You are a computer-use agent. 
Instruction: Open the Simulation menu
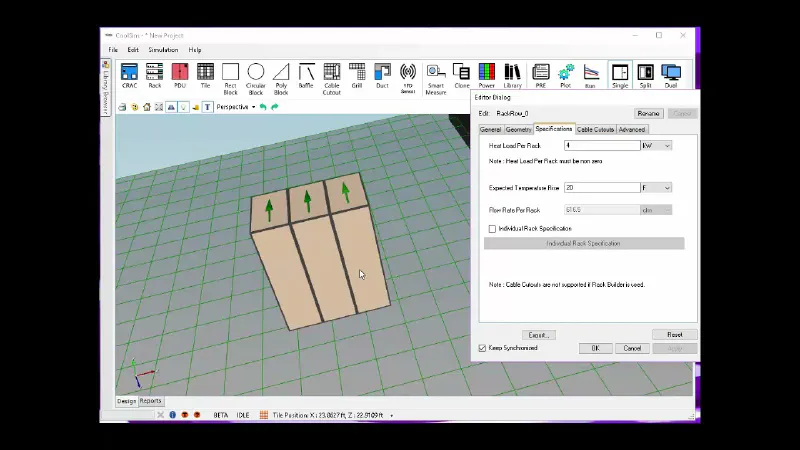163,50
